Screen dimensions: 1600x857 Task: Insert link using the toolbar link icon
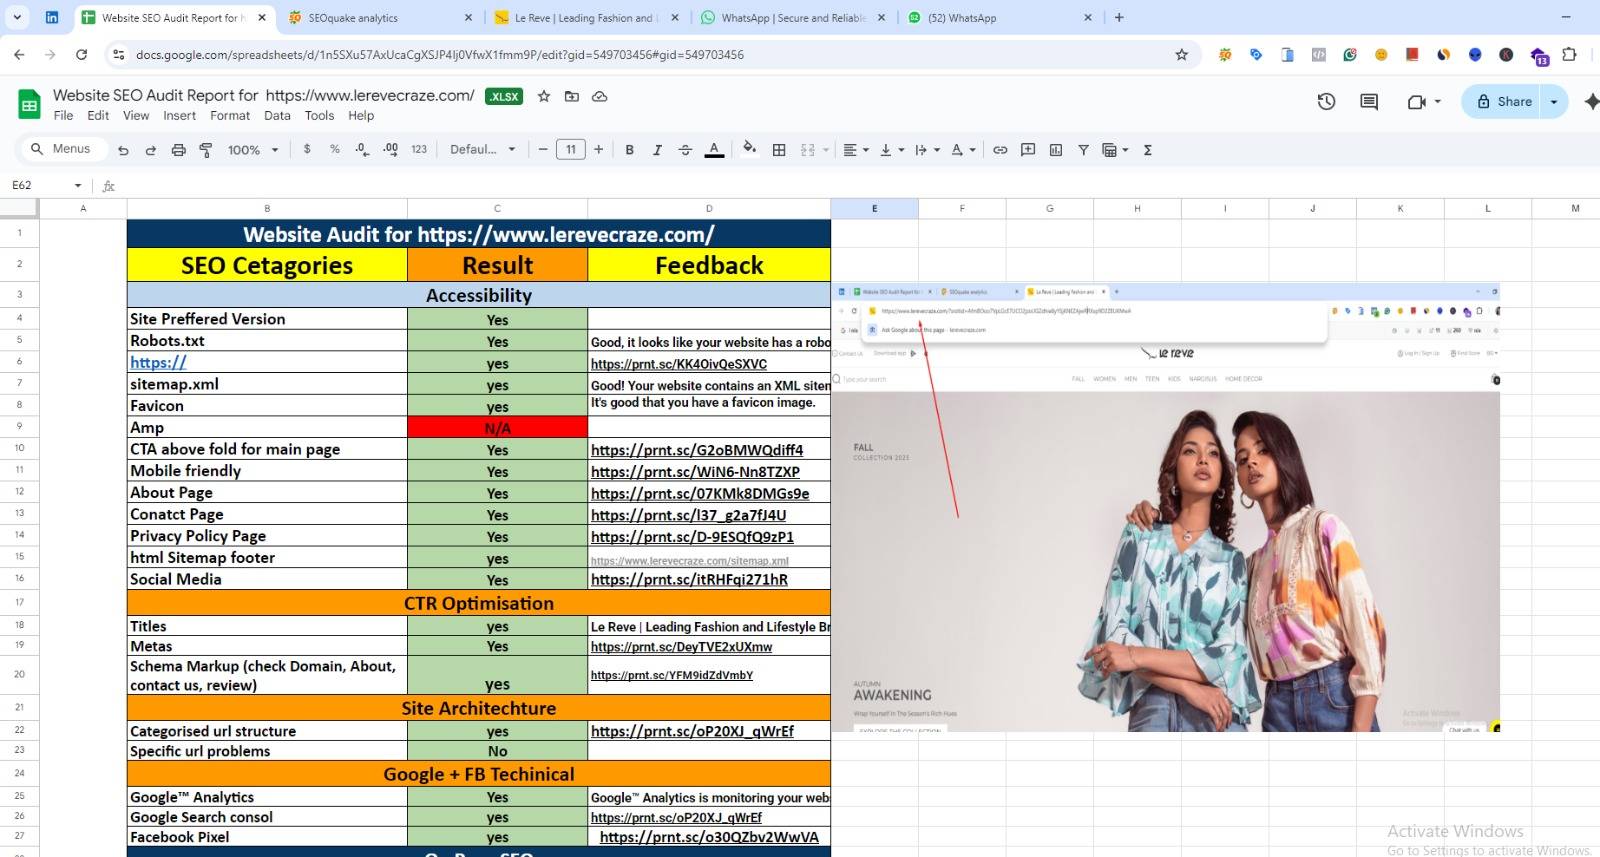point(1000,150)
